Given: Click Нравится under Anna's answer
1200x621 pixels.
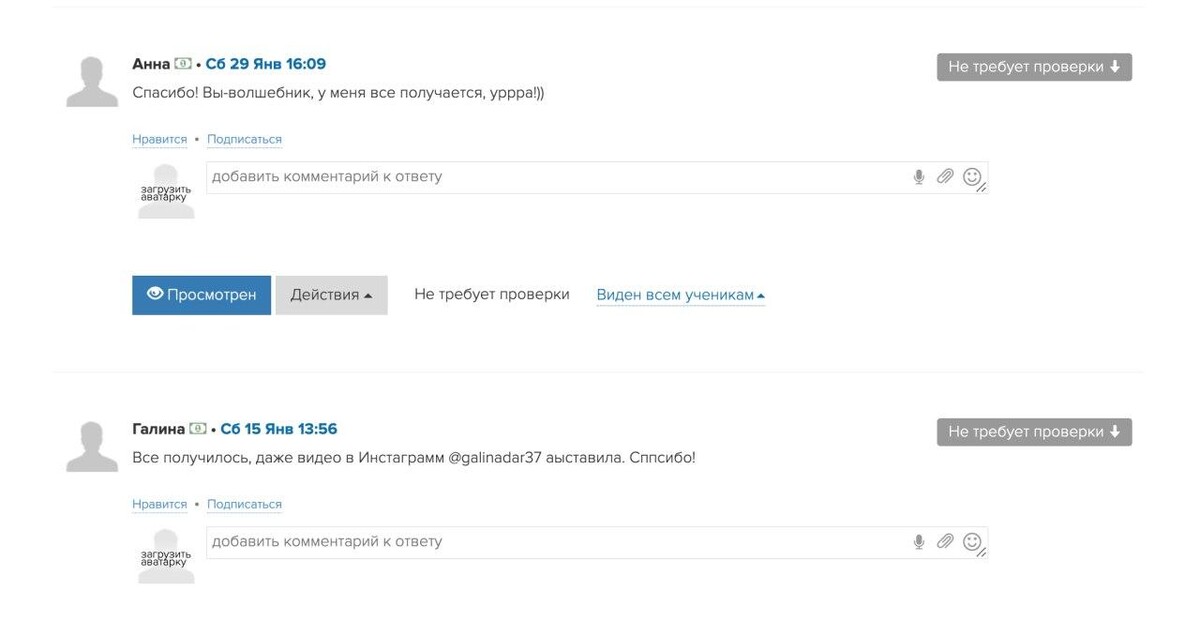Looking at the screenshot, I should pos(160,140).
